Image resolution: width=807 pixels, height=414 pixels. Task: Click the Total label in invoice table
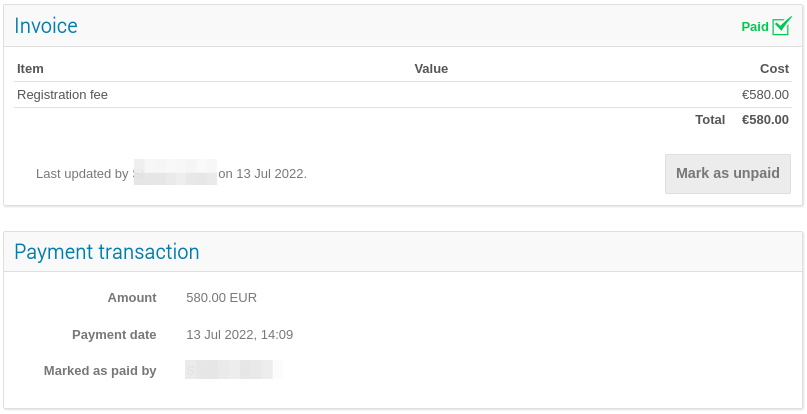point(710,120)
